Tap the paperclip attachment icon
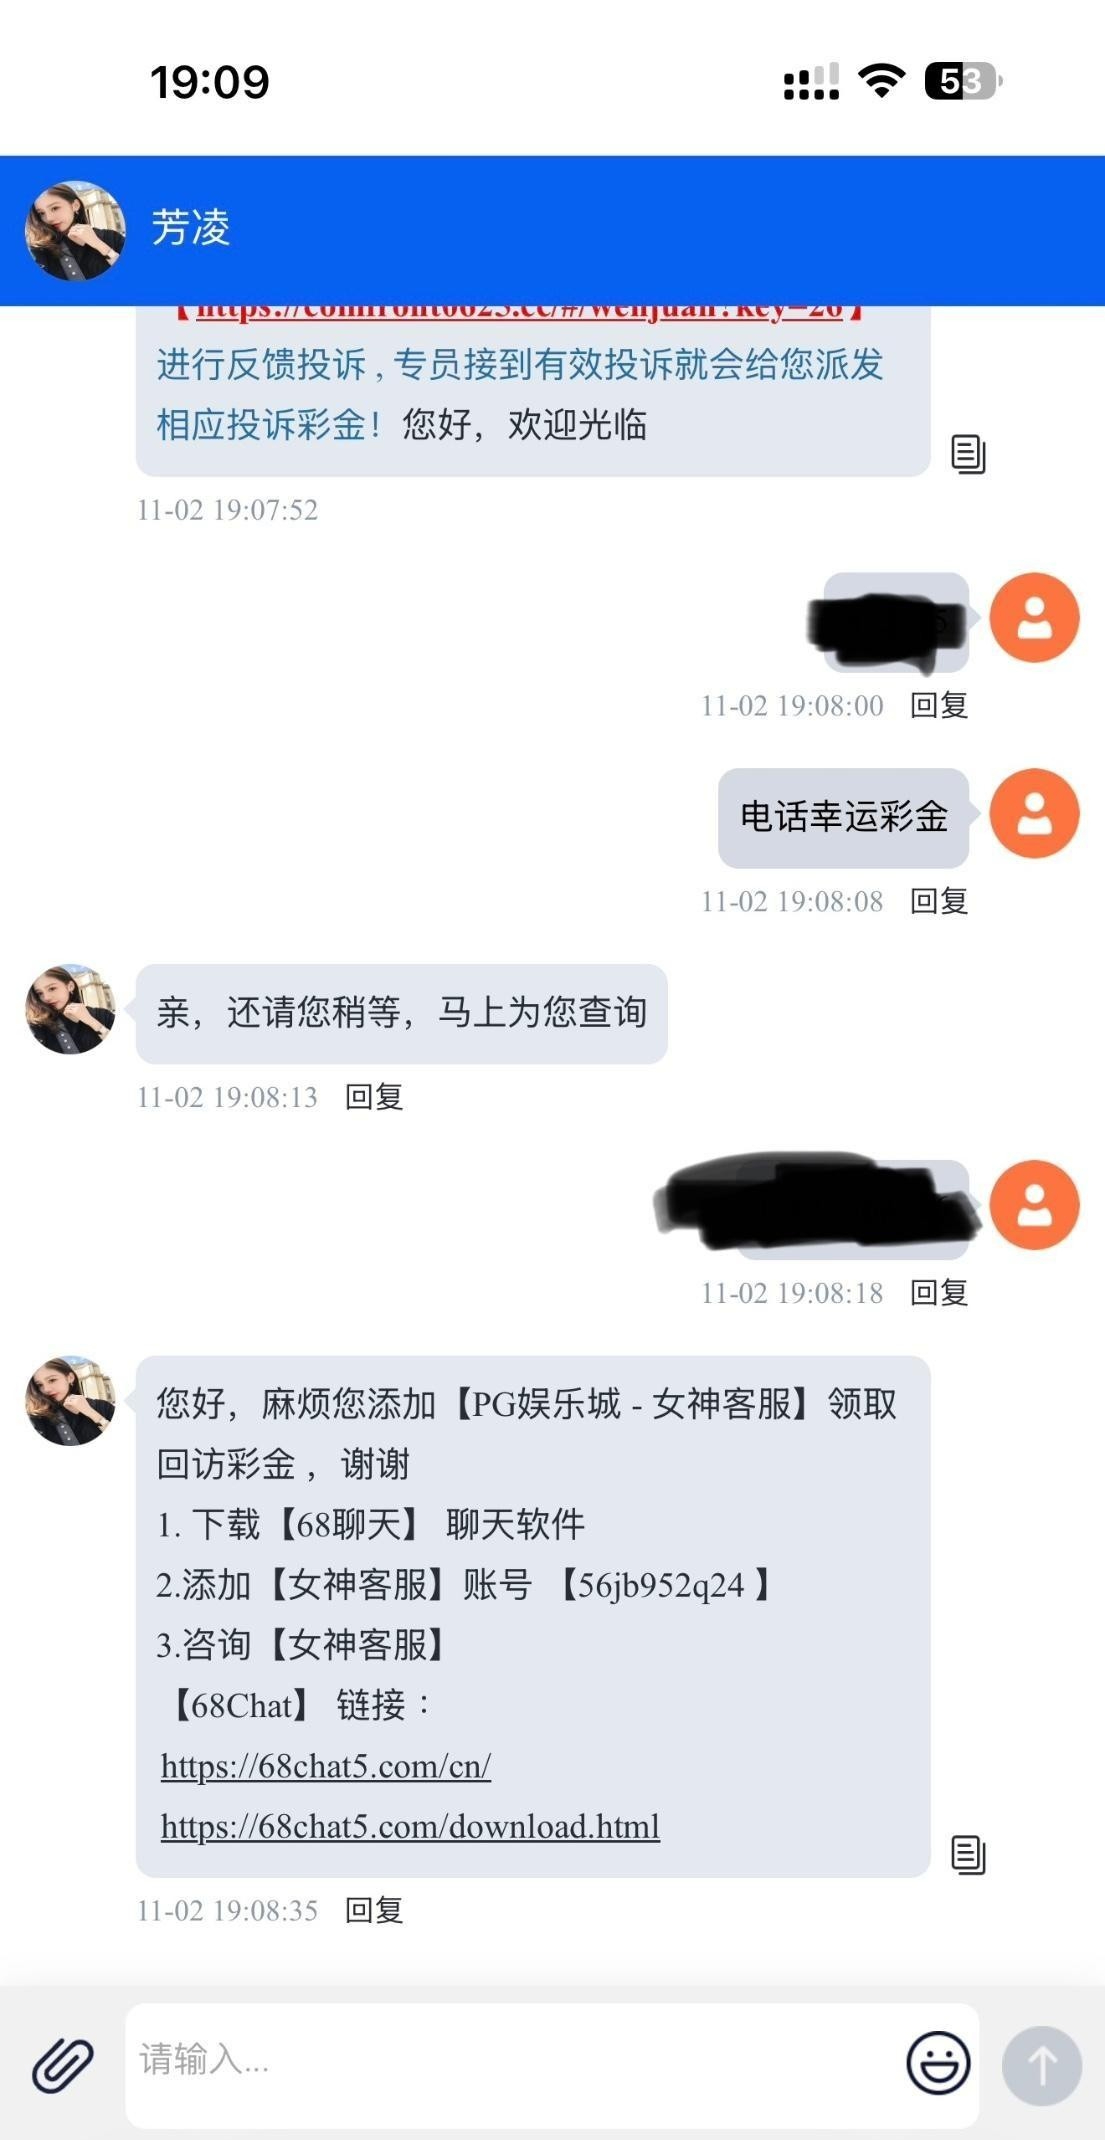Viewport: 1105px width, 2140px height. [62, 2065]
